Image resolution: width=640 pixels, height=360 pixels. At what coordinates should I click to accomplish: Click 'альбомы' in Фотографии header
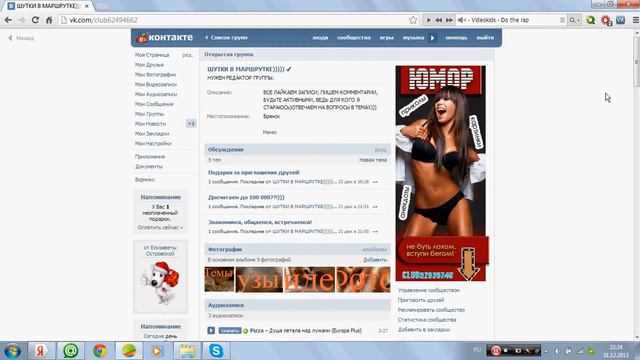tap(374, 249)
